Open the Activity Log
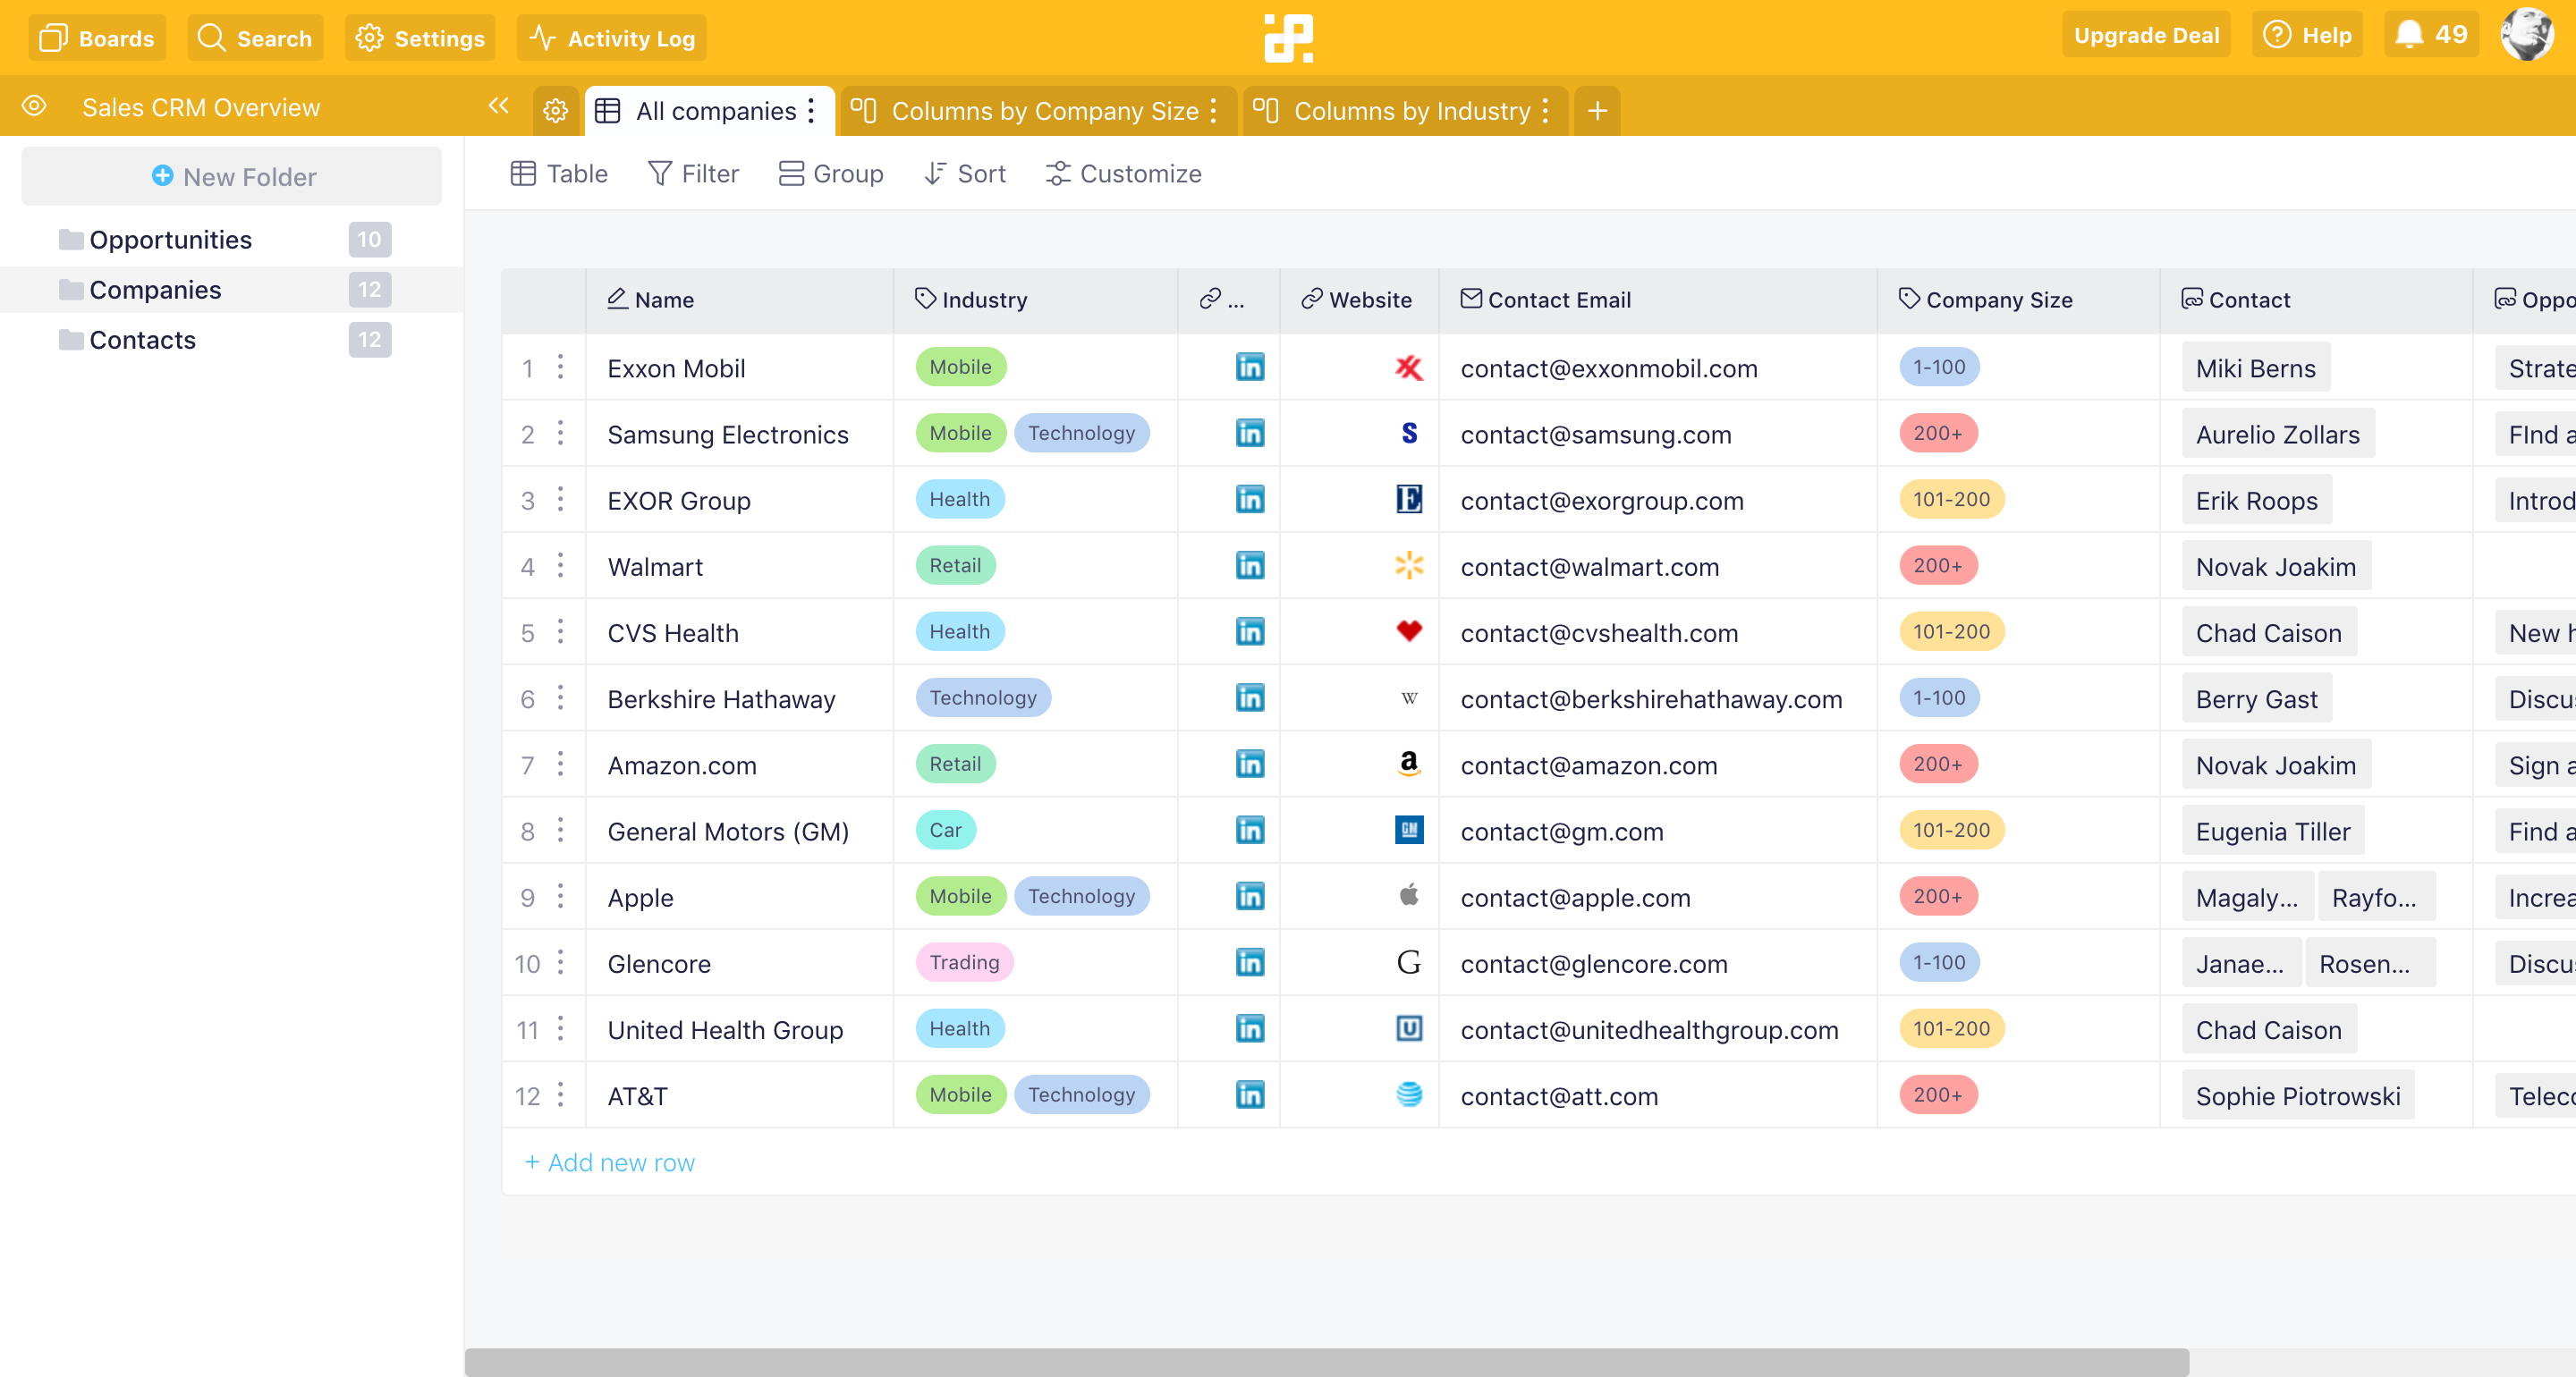Screen dimensions: 2576x1377 point(612,38)
